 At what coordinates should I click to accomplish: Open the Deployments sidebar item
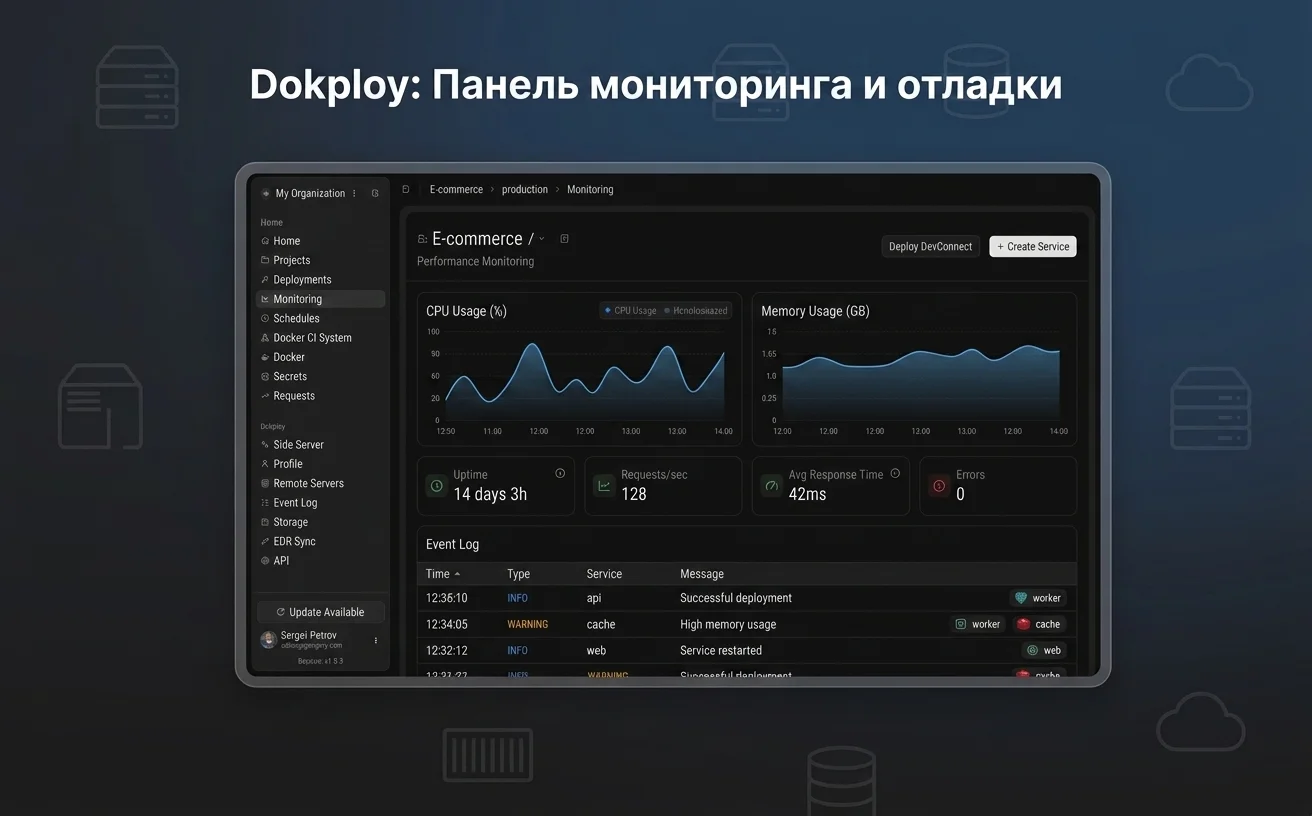[320, 280]
